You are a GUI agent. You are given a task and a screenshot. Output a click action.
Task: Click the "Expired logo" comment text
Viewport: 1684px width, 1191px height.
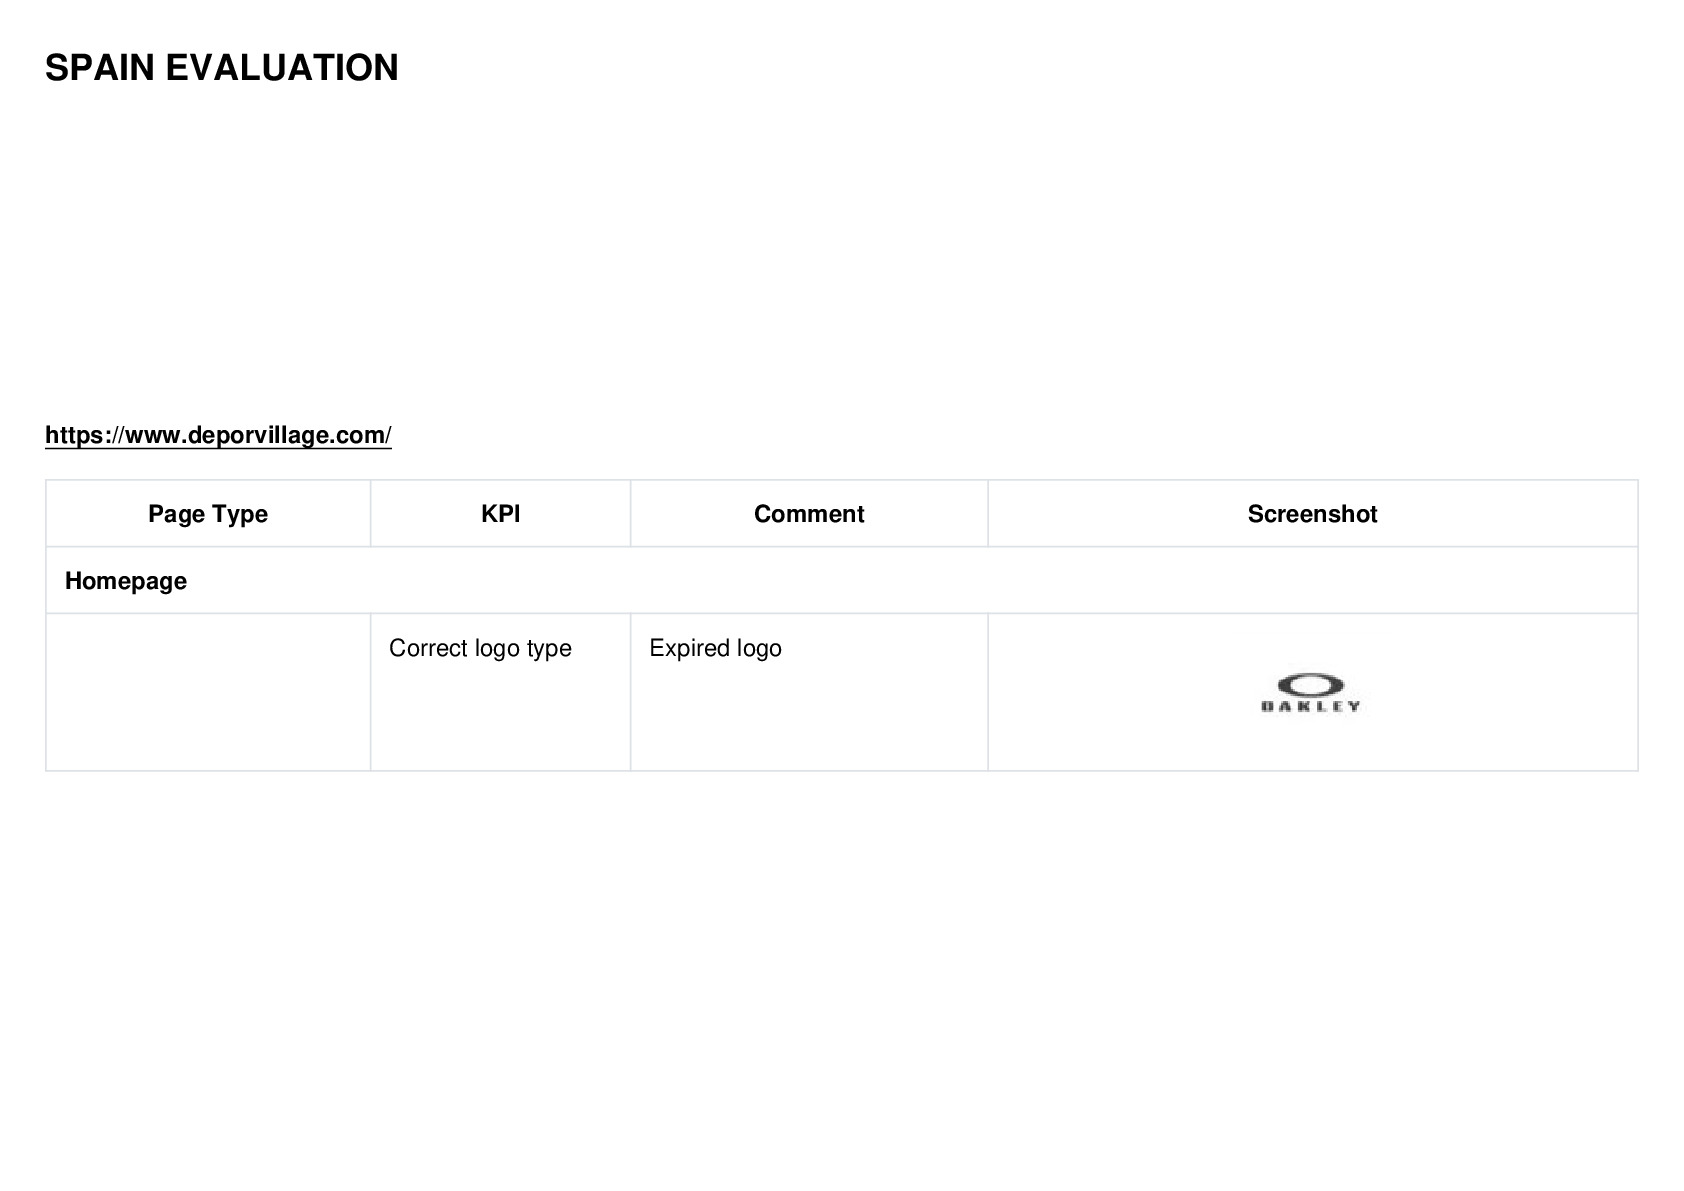coord(715,648)
